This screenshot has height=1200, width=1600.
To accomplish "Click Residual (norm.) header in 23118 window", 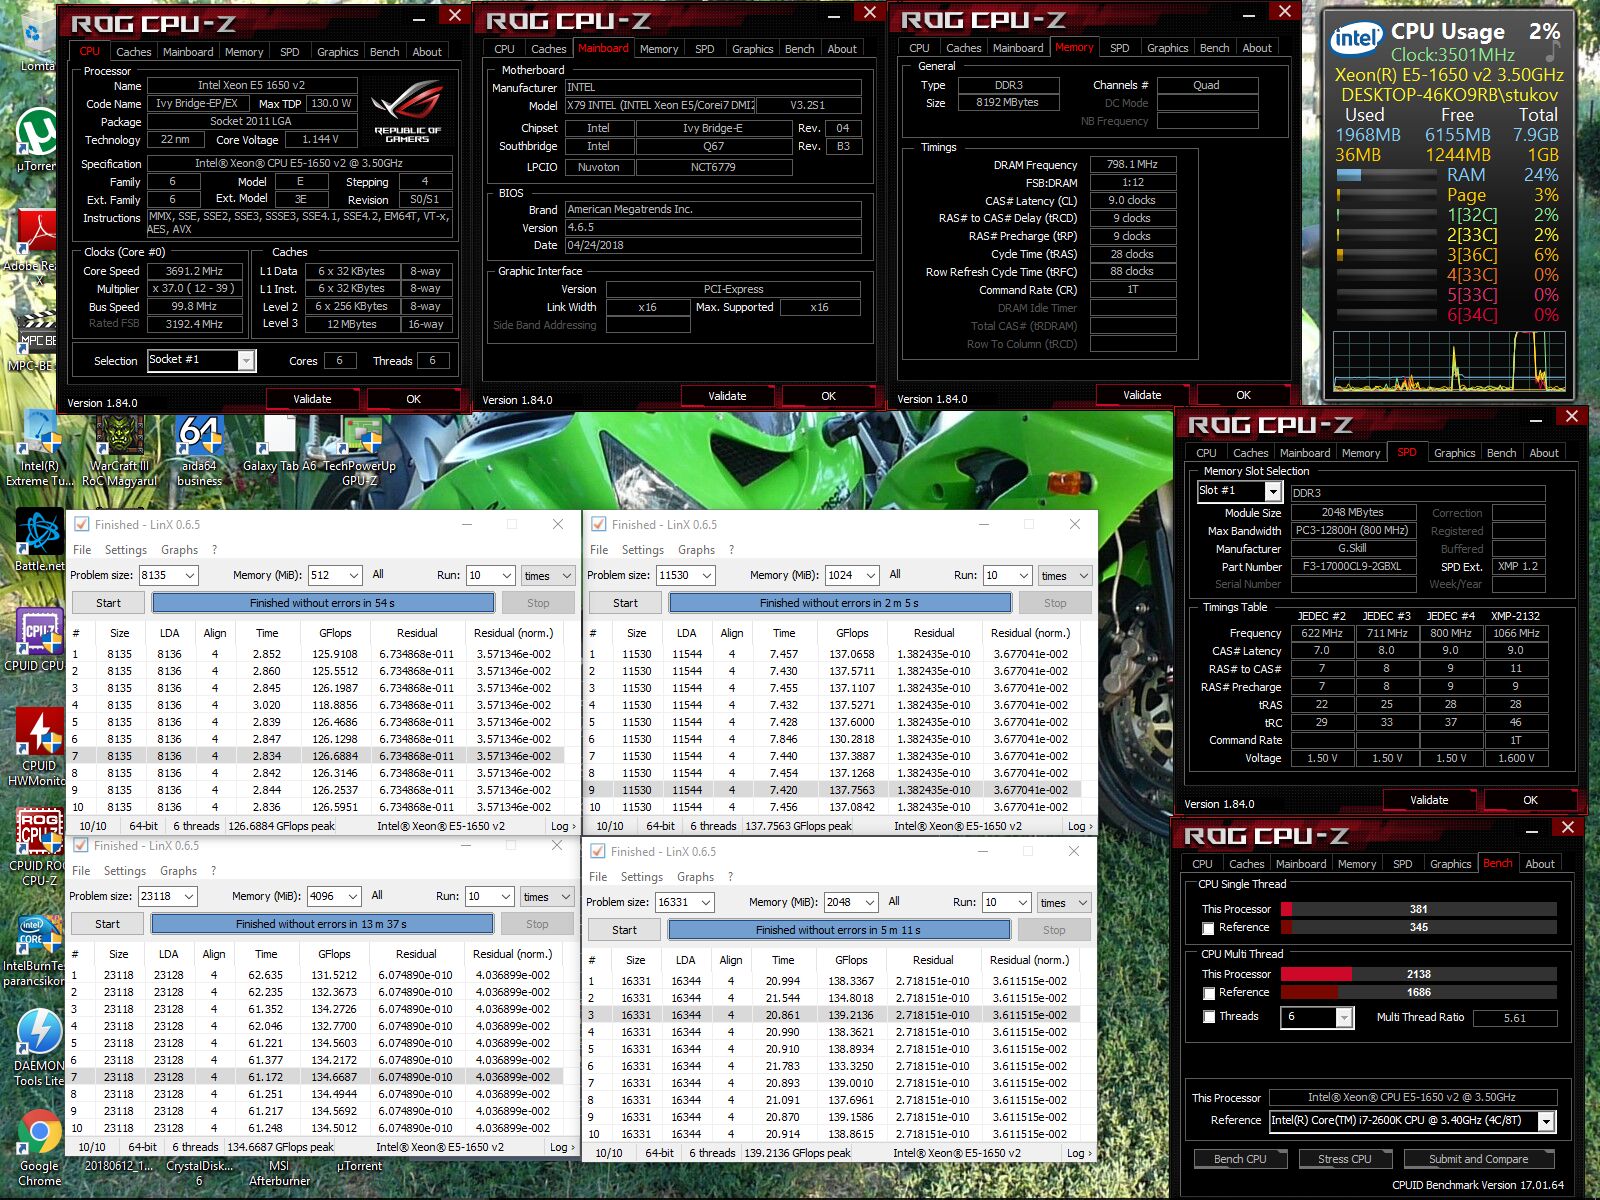I will (x=513, y=954).
